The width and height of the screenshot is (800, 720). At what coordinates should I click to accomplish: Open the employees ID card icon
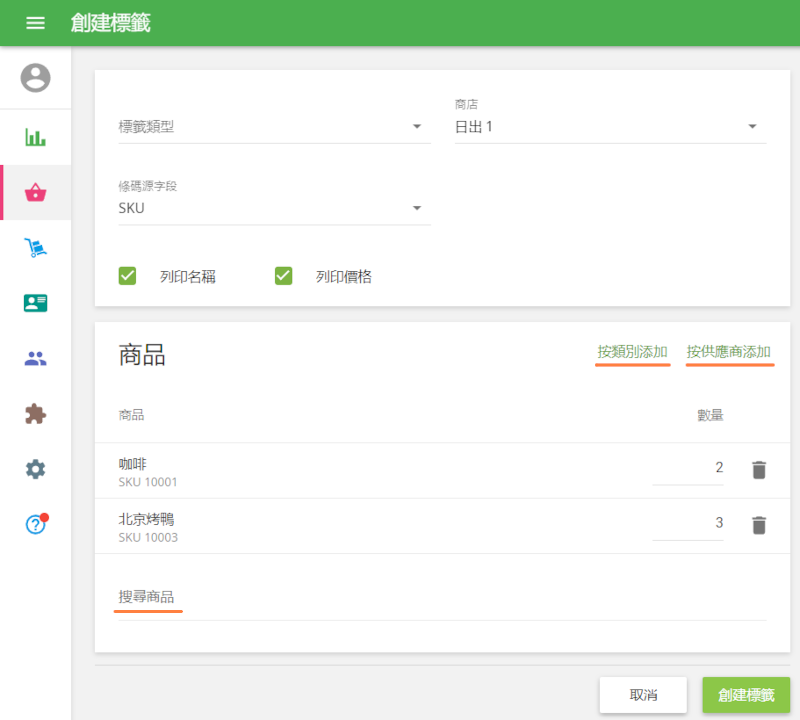tap(35, 303)
